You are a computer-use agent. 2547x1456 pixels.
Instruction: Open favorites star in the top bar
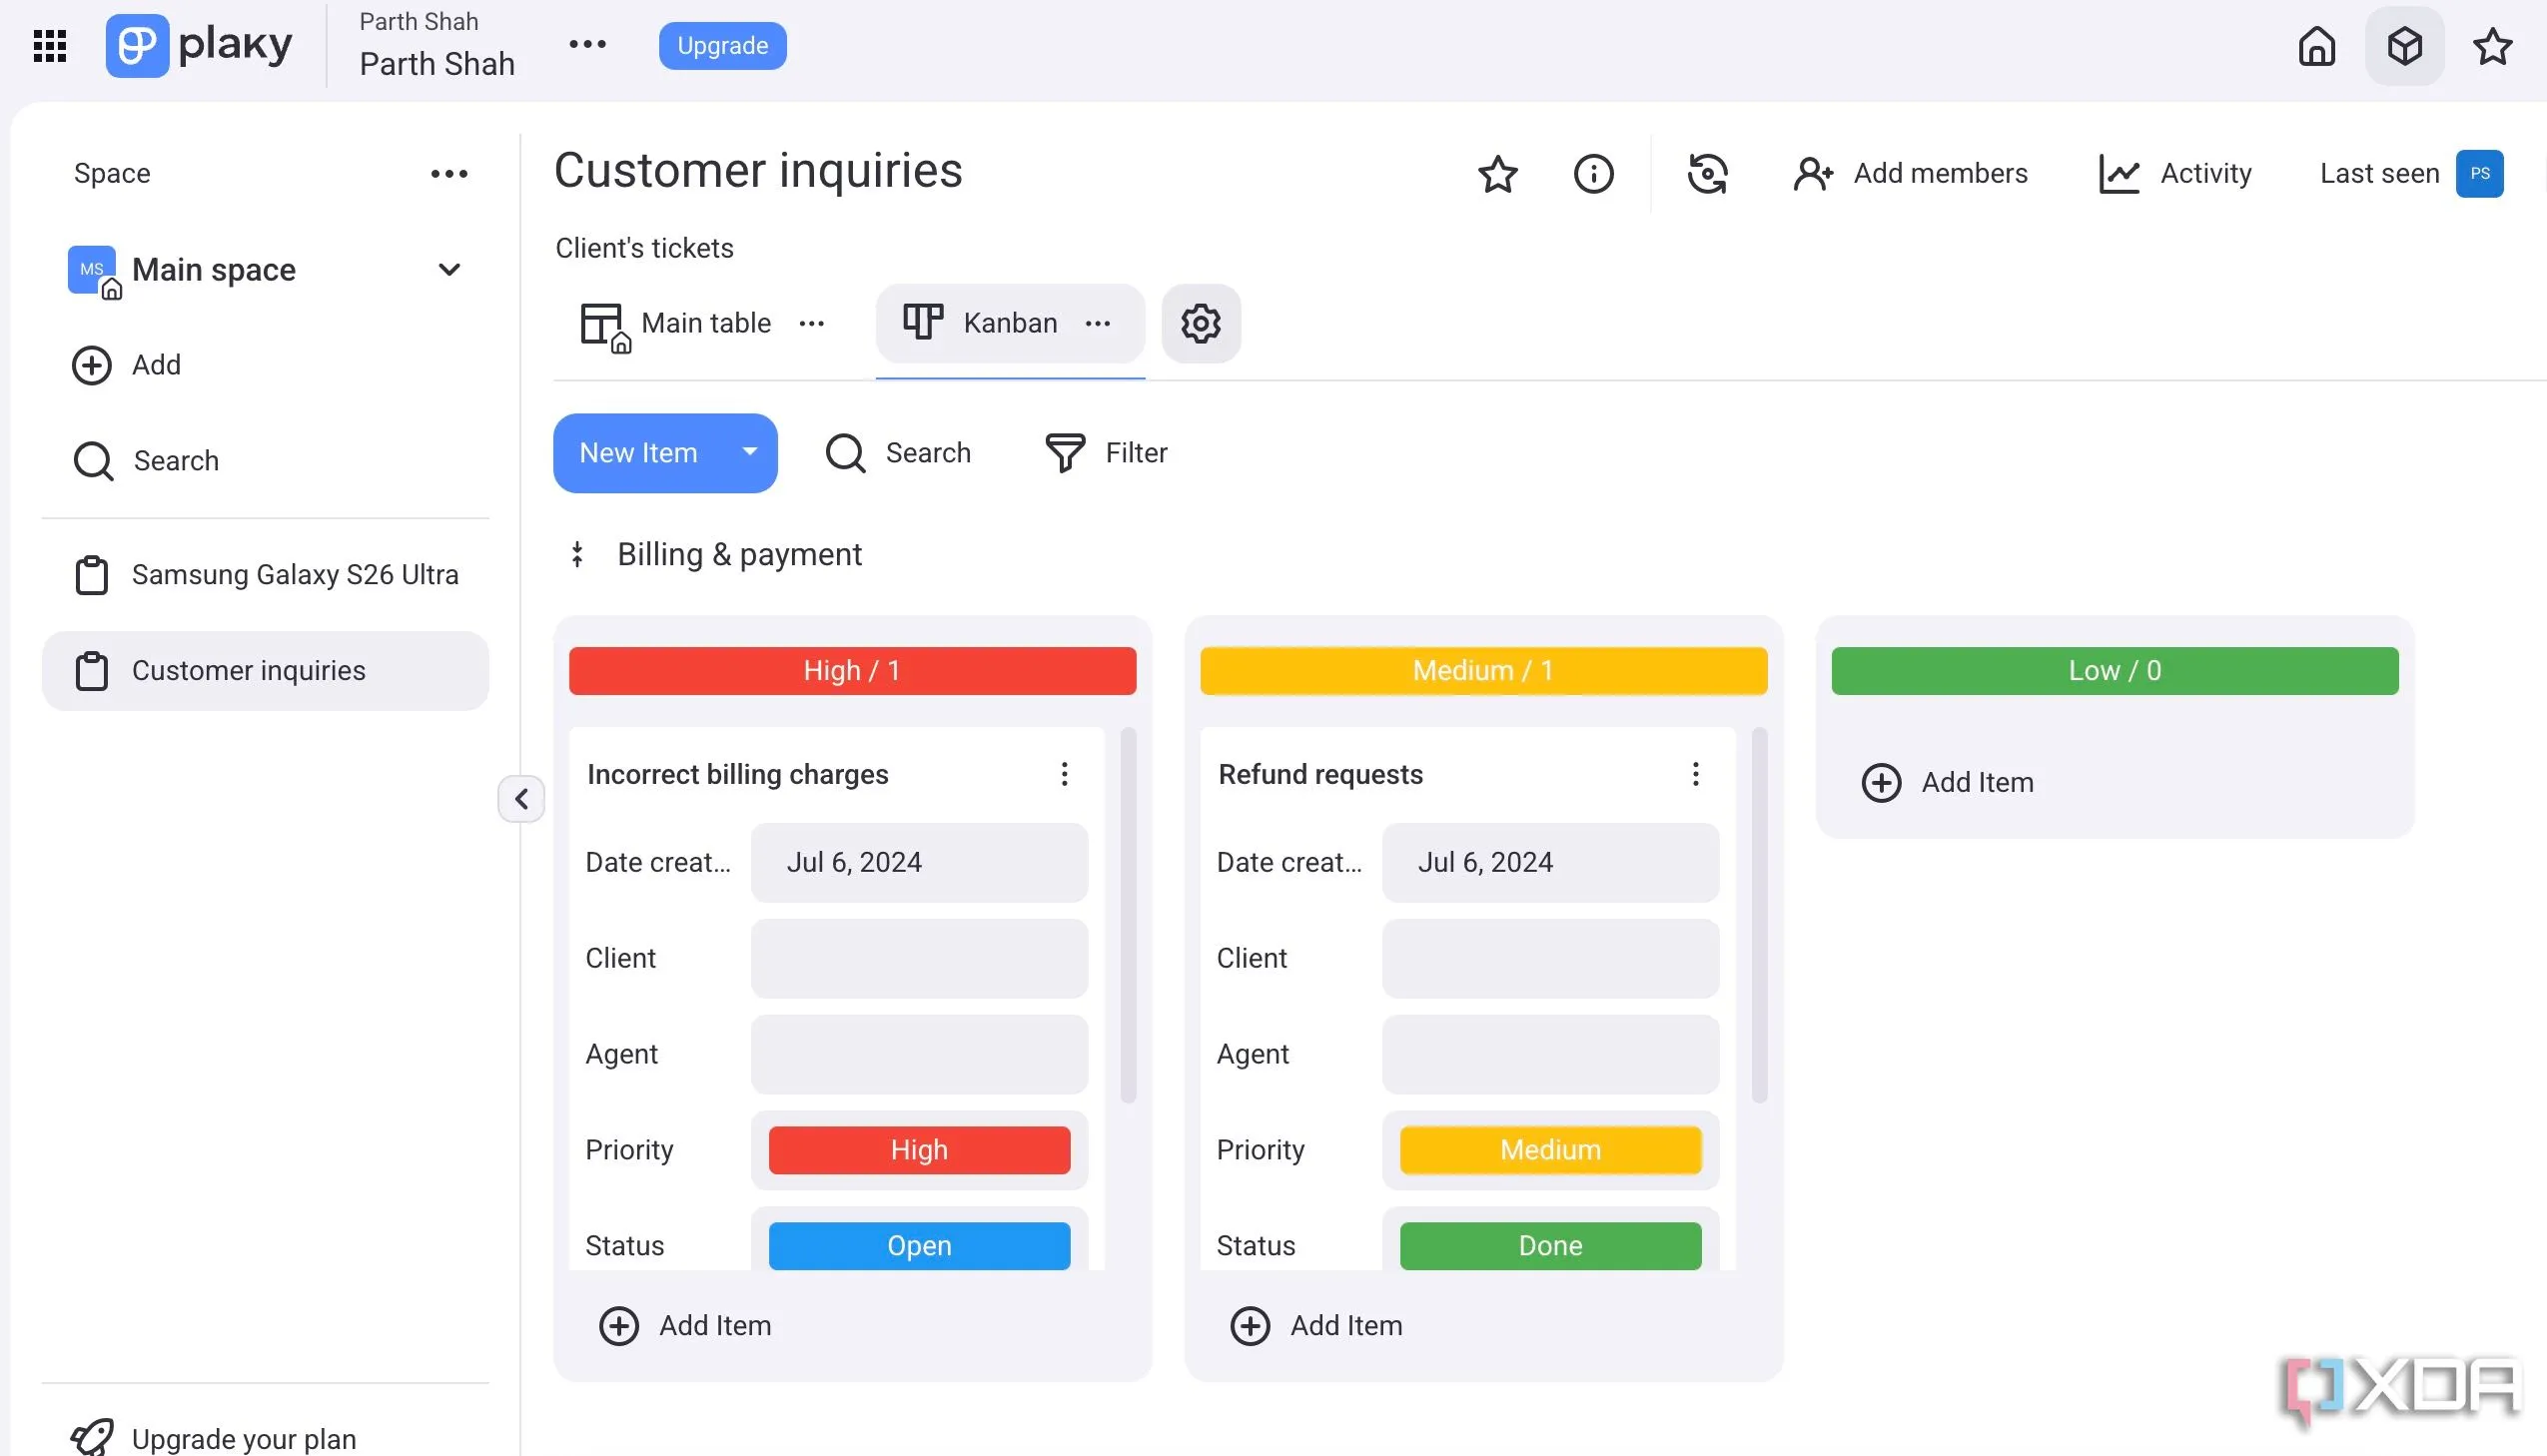pos(2492,45)
